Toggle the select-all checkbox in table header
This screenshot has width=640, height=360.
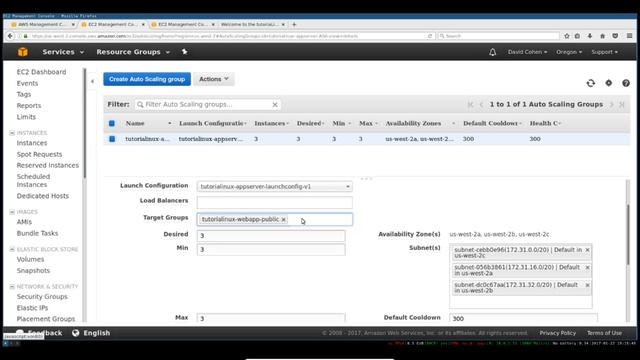[x=112, y=123]
